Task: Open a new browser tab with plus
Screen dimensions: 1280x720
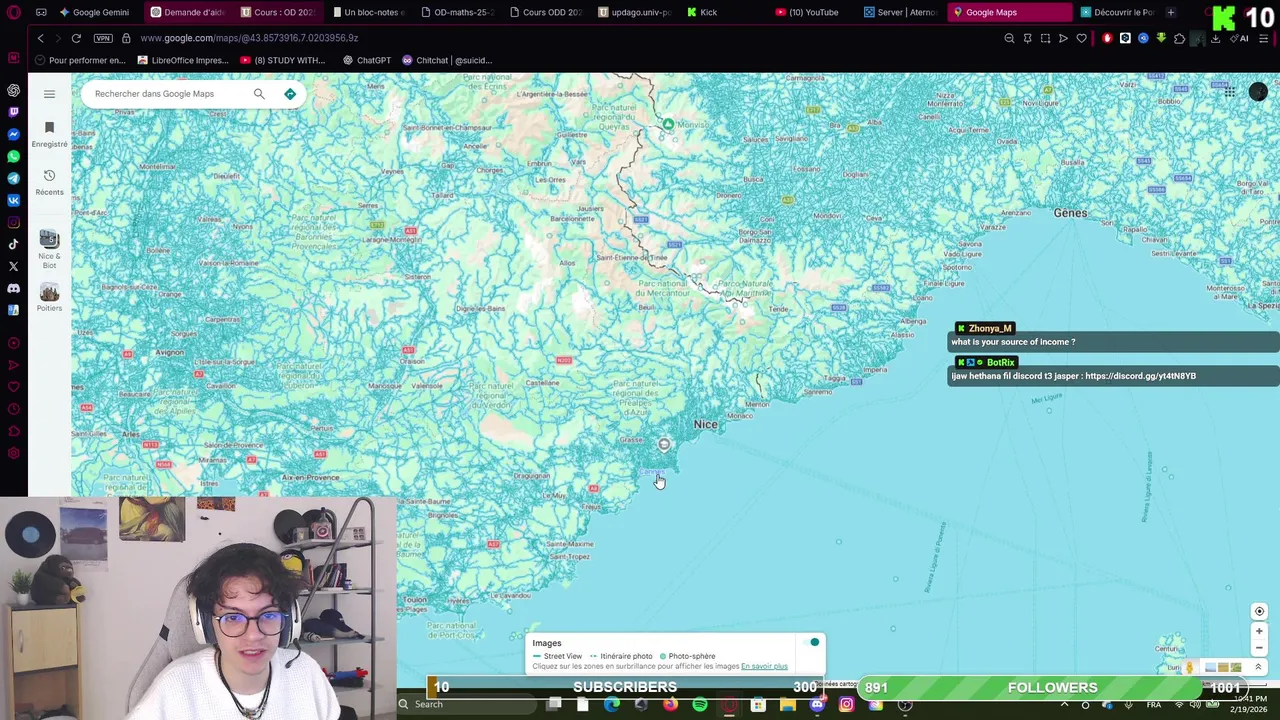Action: pyautogui.click(x=1171, y=12)
